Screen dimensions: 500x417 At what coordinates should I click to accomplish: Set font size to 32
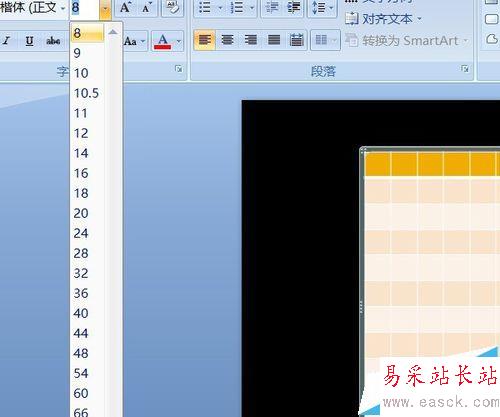pos(87,273)
